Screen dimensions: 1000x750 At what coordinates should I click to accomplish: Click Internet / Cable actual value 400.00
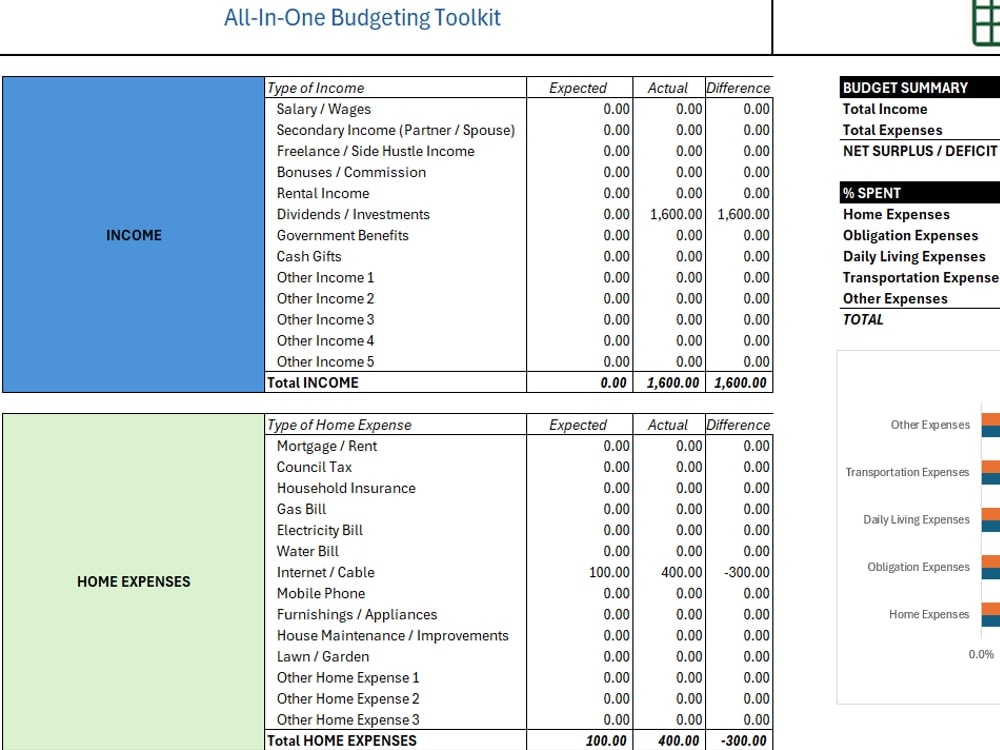click(x=682, y=572)
